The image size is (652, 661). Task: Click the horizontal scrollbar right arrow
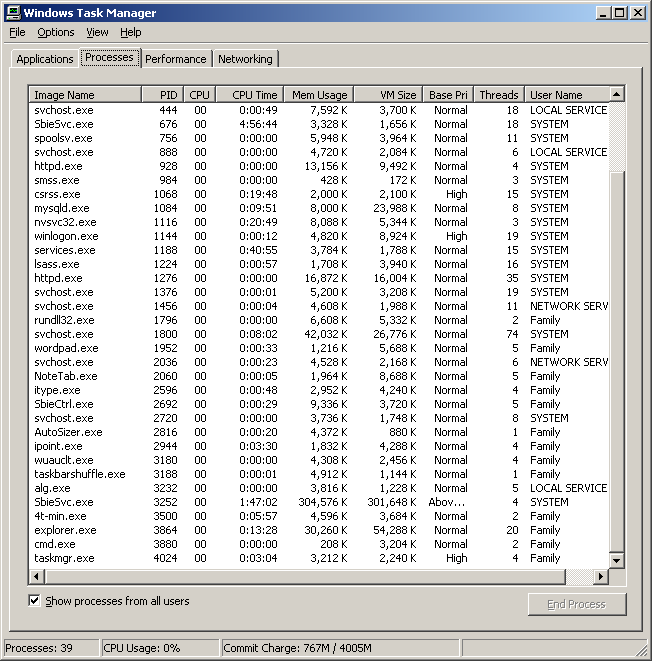tap(601, 576)
